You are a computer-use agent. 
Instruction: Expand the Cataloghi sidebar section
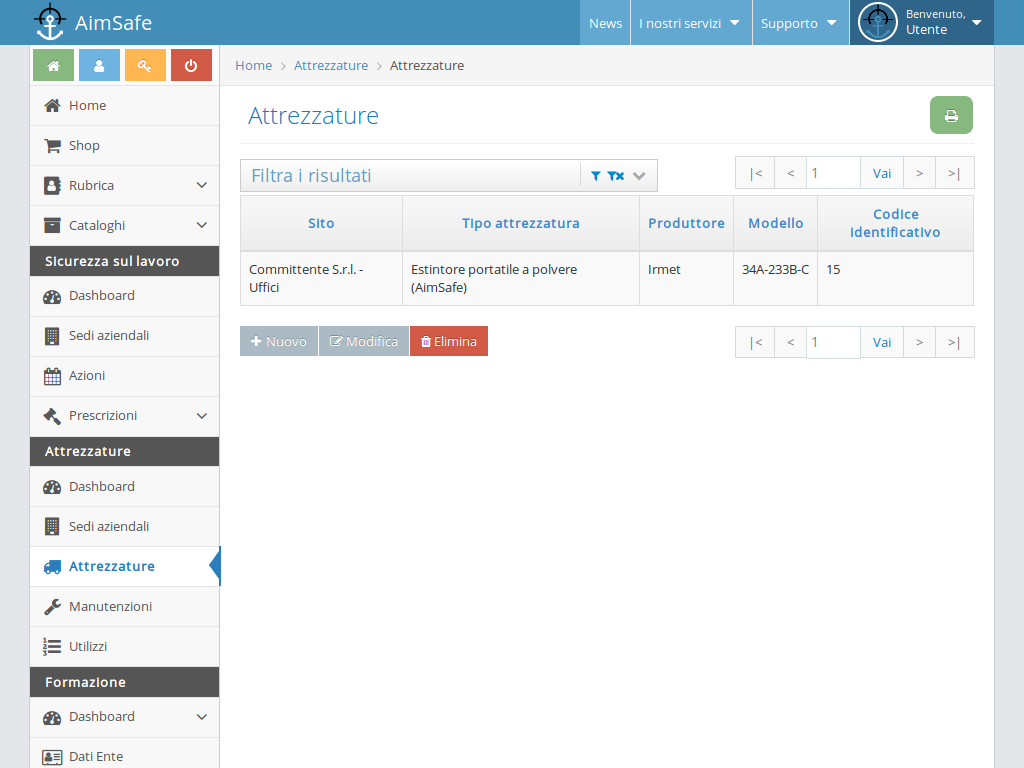(x=124, y=225)
